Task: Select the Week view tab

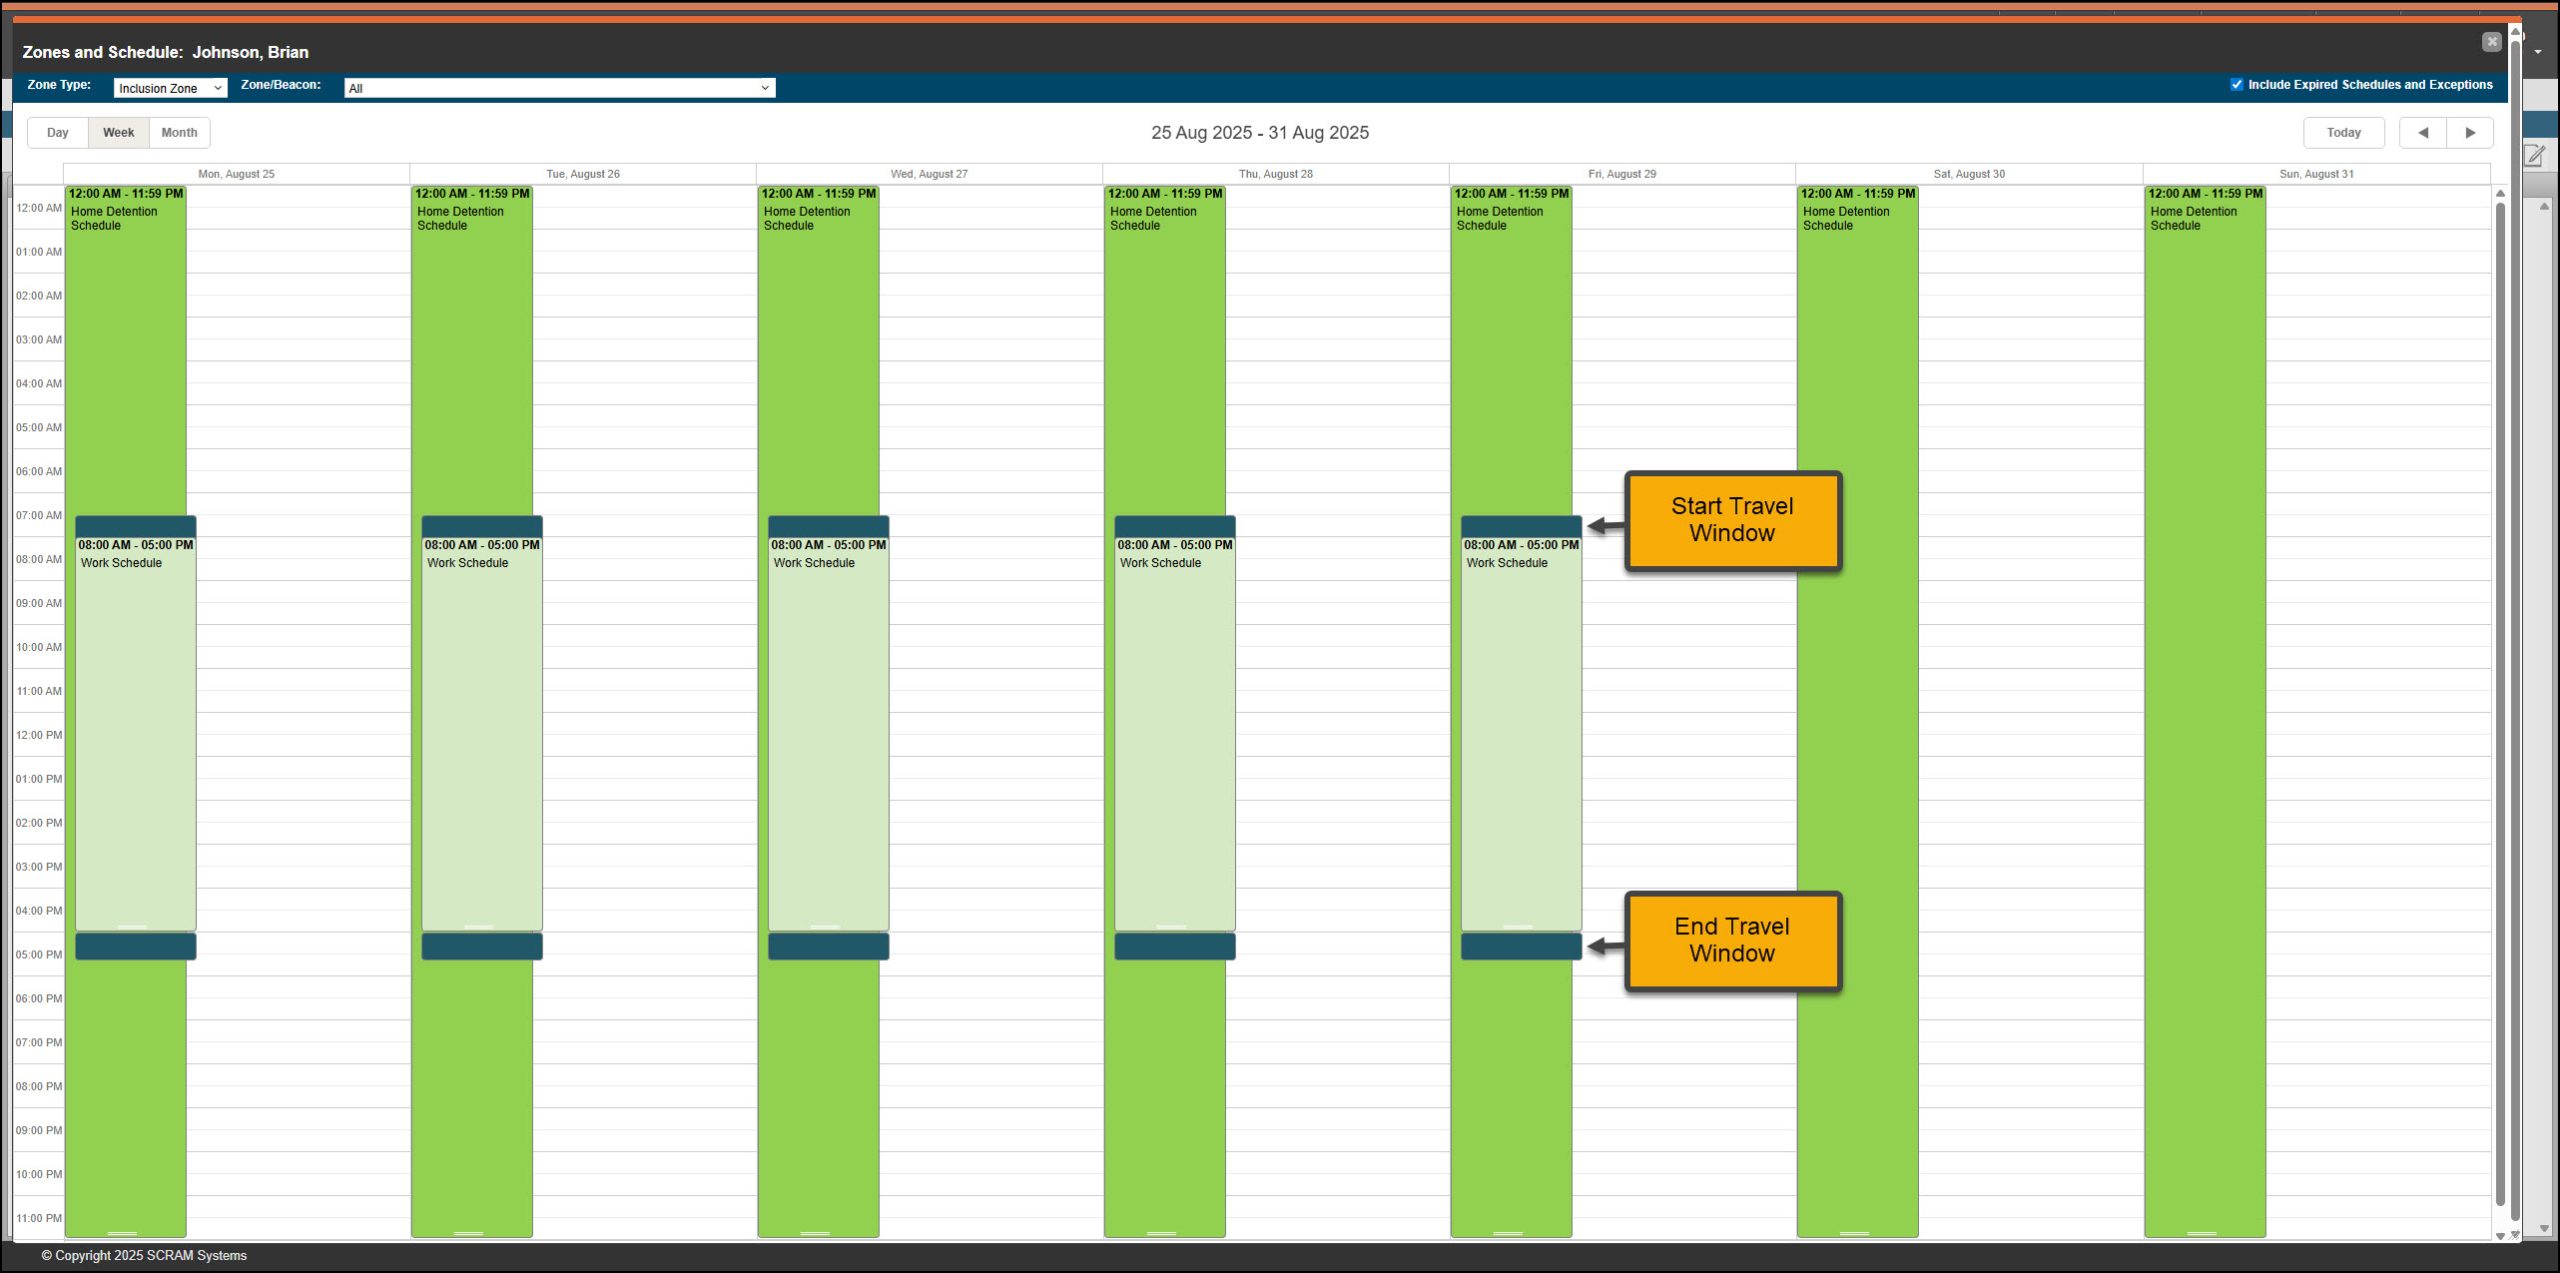Action: point(118,133)
